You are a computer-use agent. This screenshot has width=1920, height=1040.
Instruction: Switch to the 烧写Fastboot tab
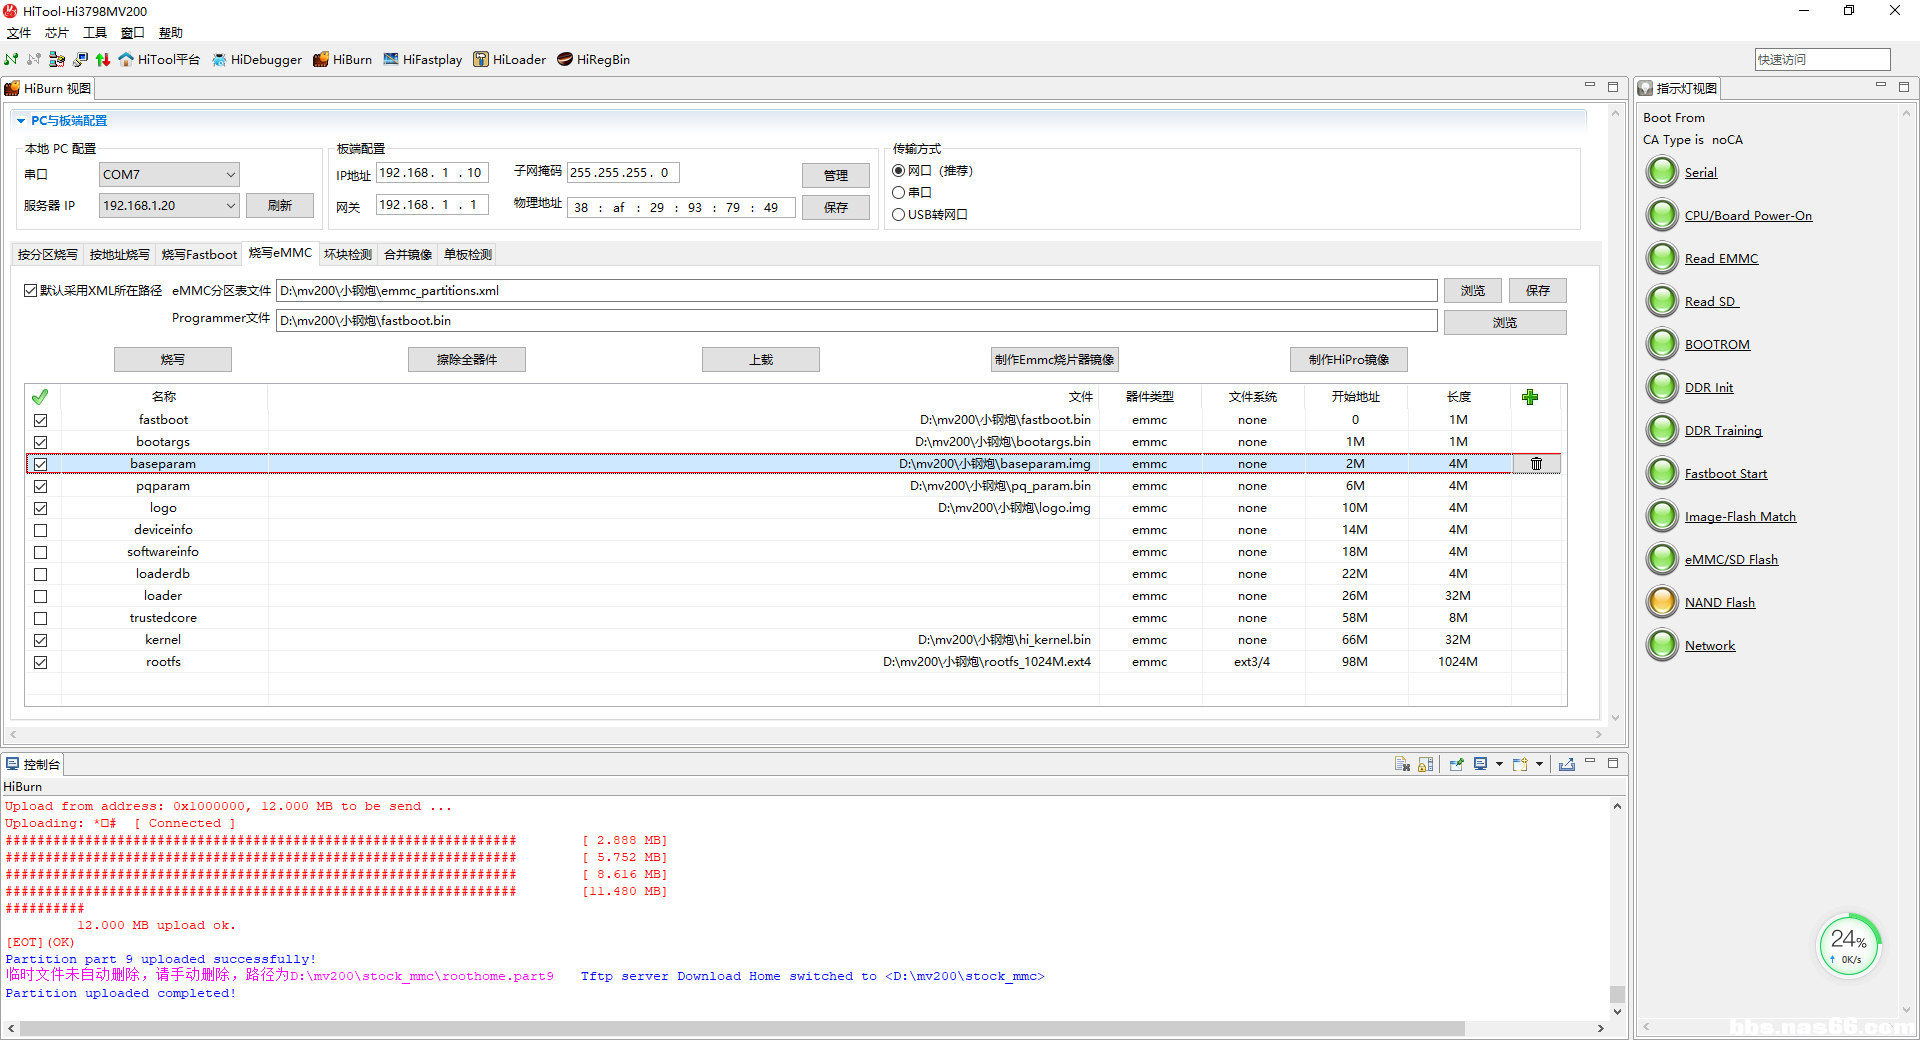(199, 255)
